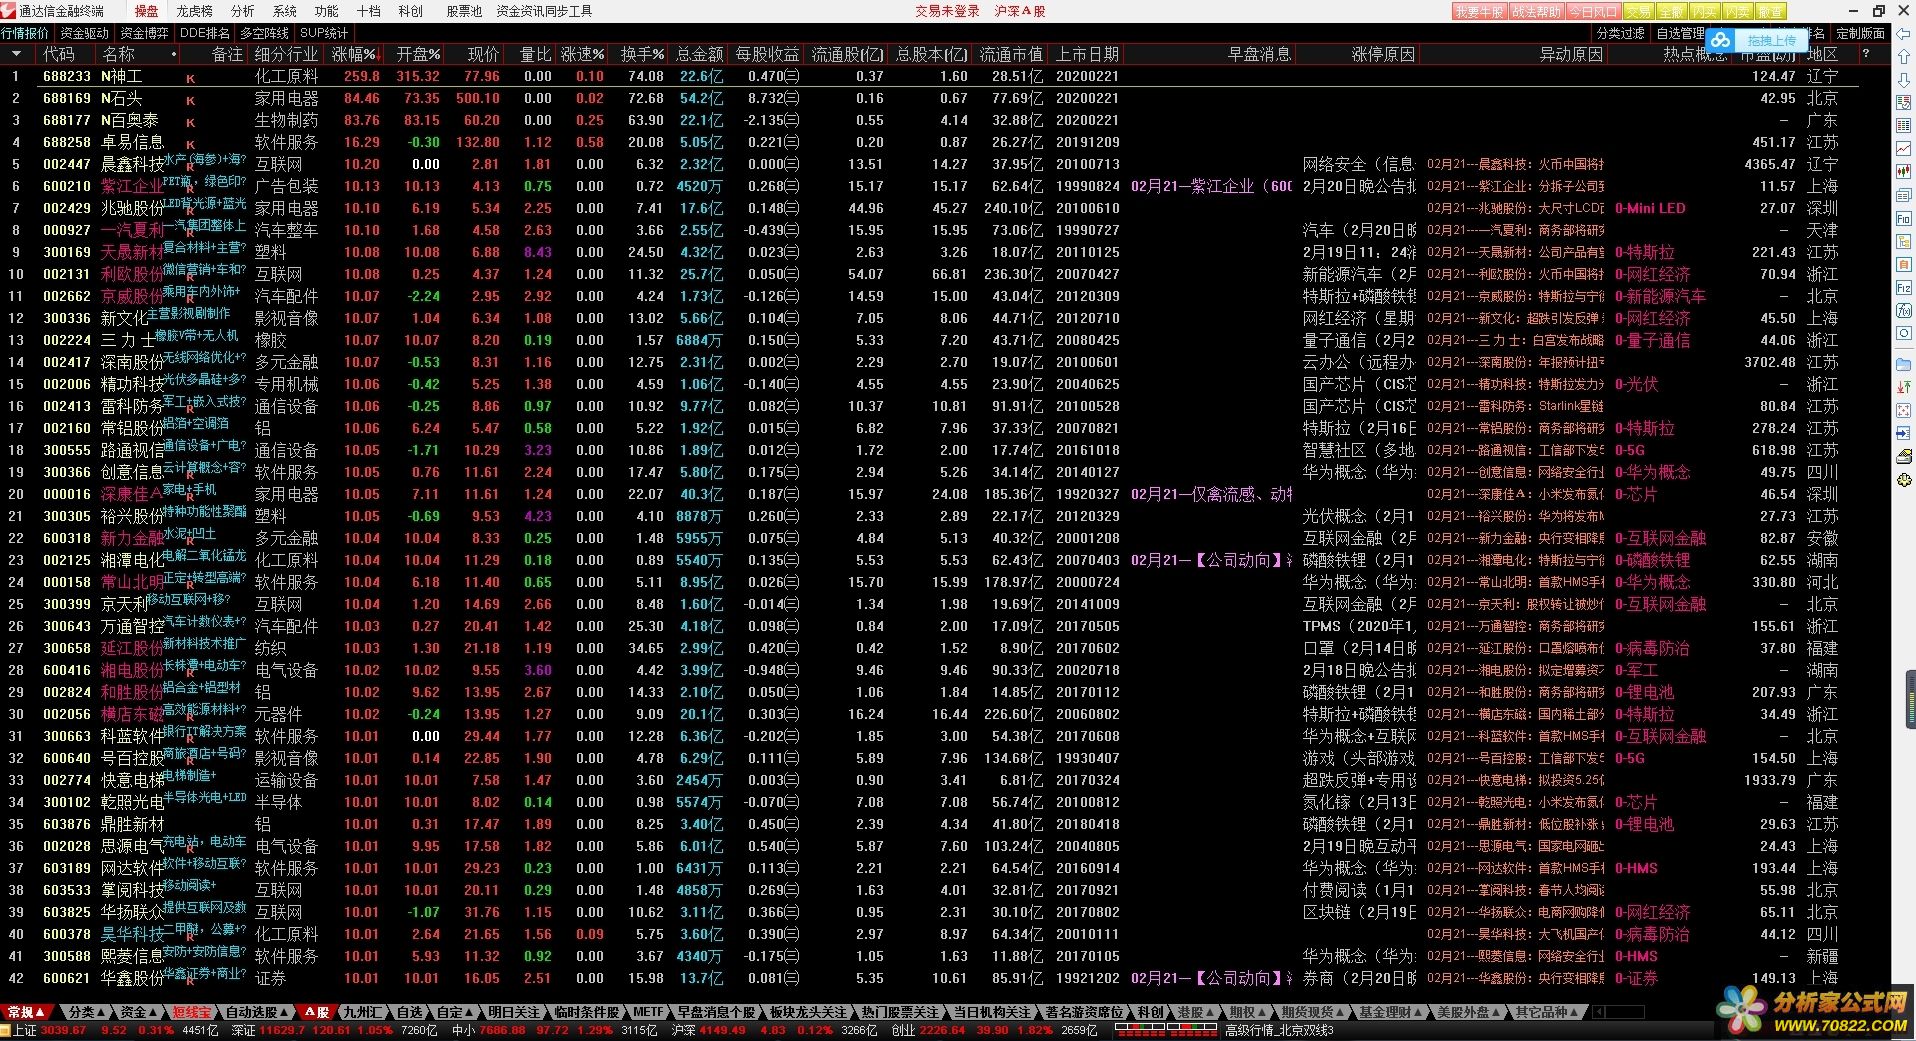Click the question mark help icon in header
This screenshot has height=1041, width=1916.
tap(1866, 54)
